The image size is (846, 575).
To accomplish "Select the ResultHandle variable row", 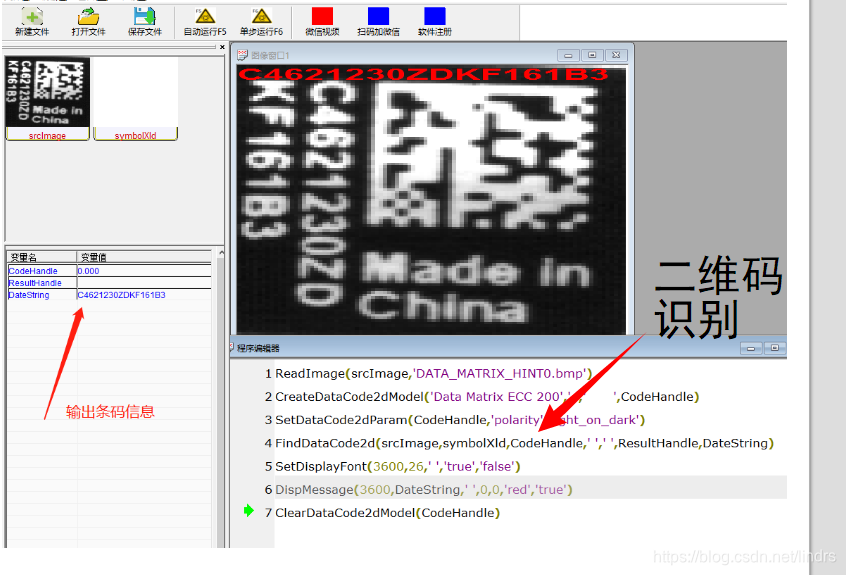I will click(109, 283).
